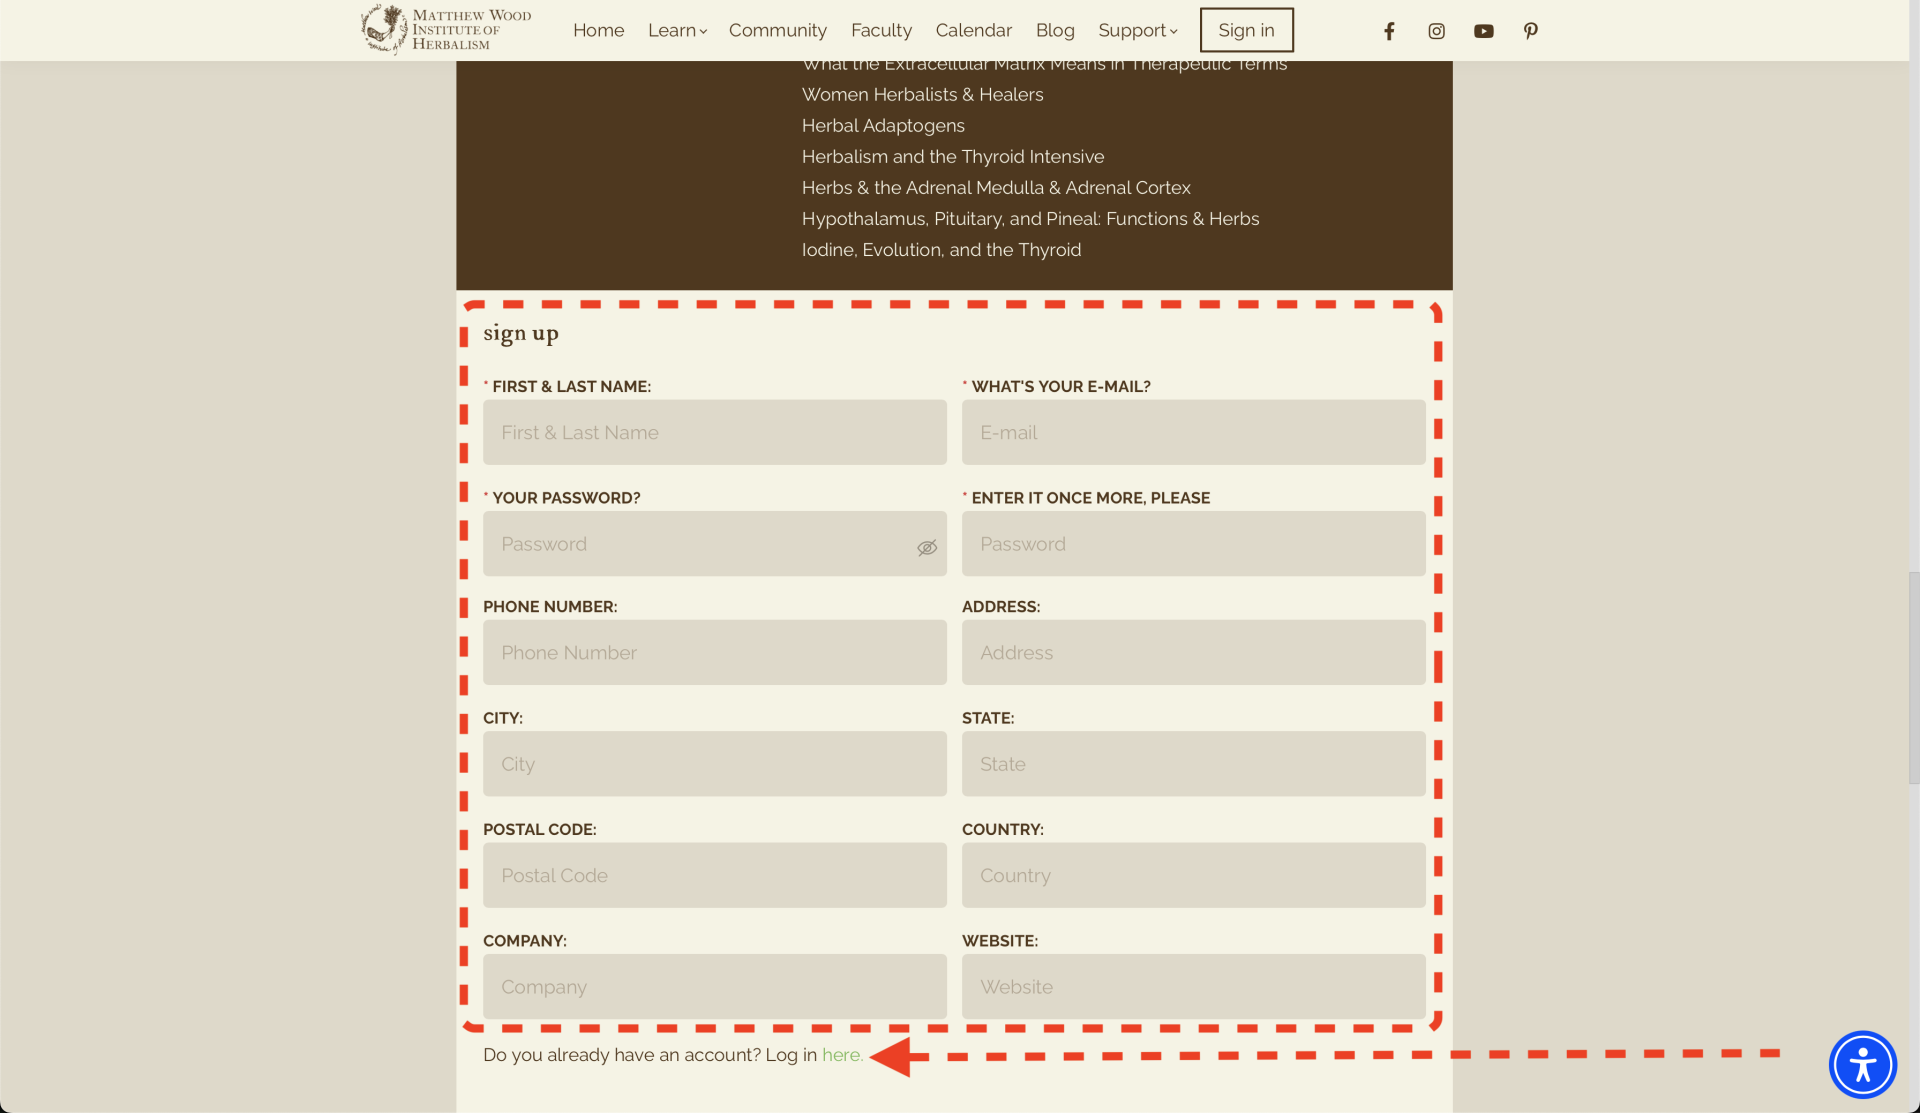Select 'Hypothalamus, Pituitary, and Pineal' entry
The width and height of the screenshot is (1920, 1113).
(x=1030, y=218)
